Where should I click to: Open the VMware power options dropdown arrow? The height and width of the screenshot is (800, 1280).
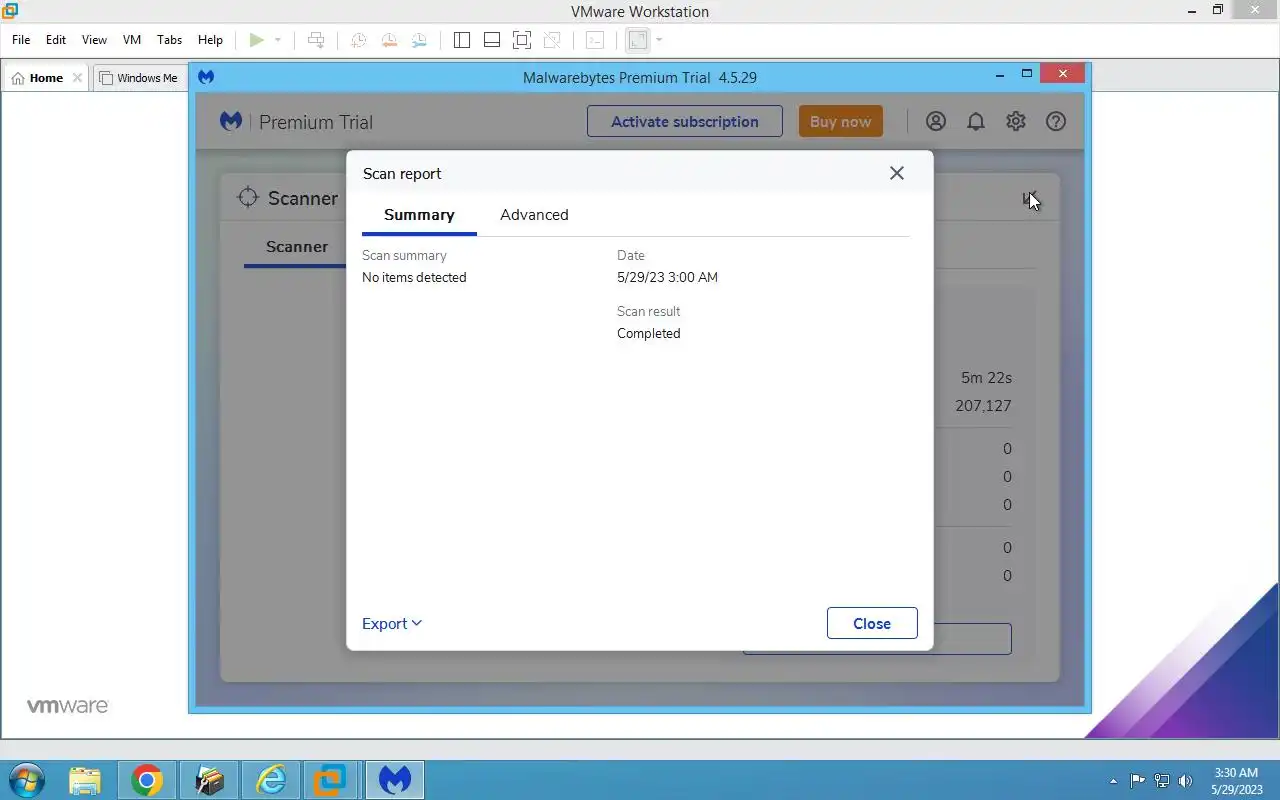(278, 40)
